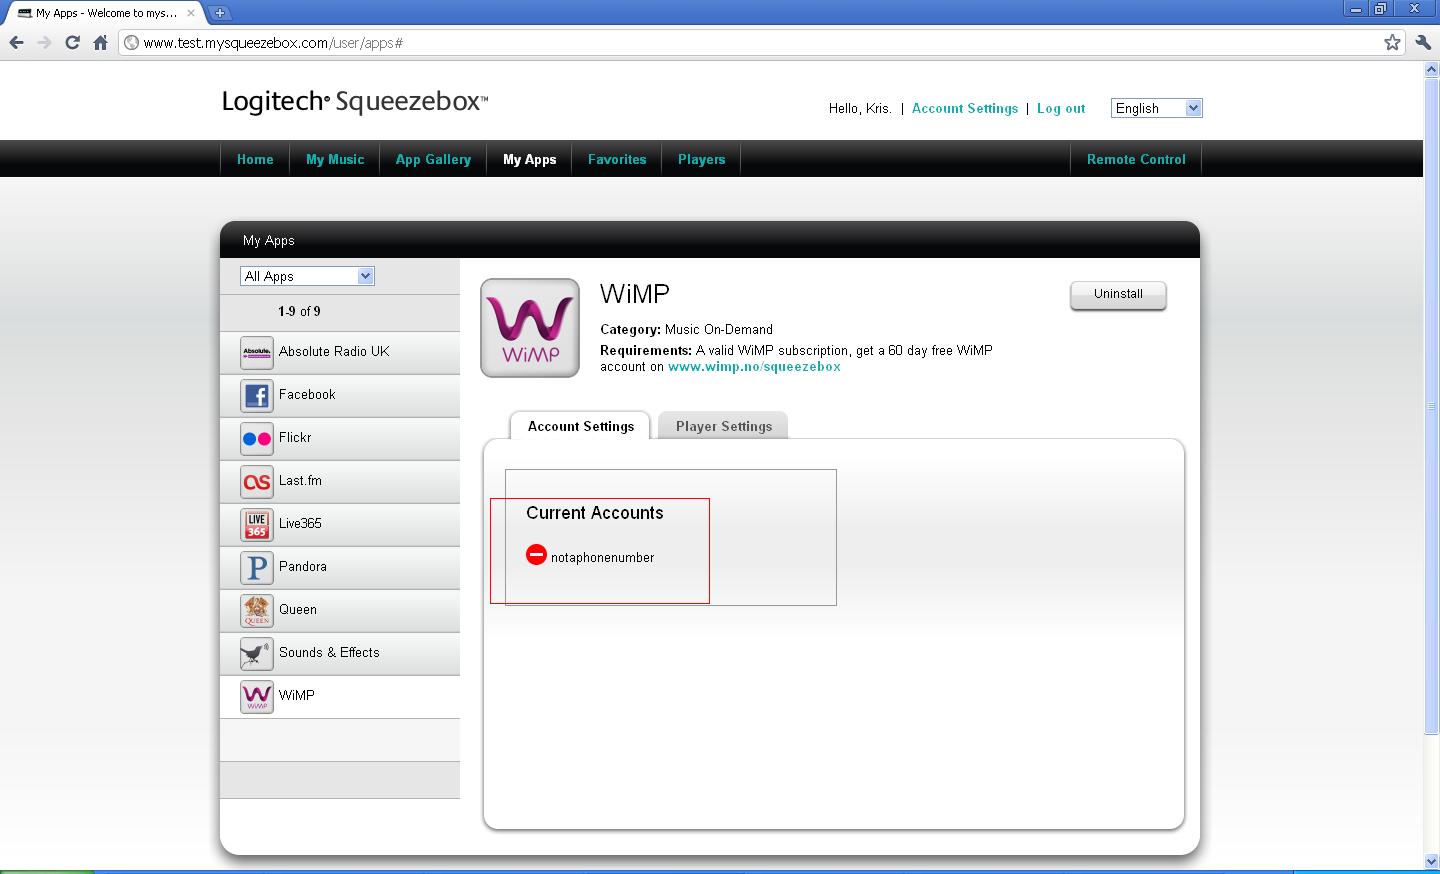Expand the English language dropdown
The image size is (1440, 874).
tap(1156, 108)
